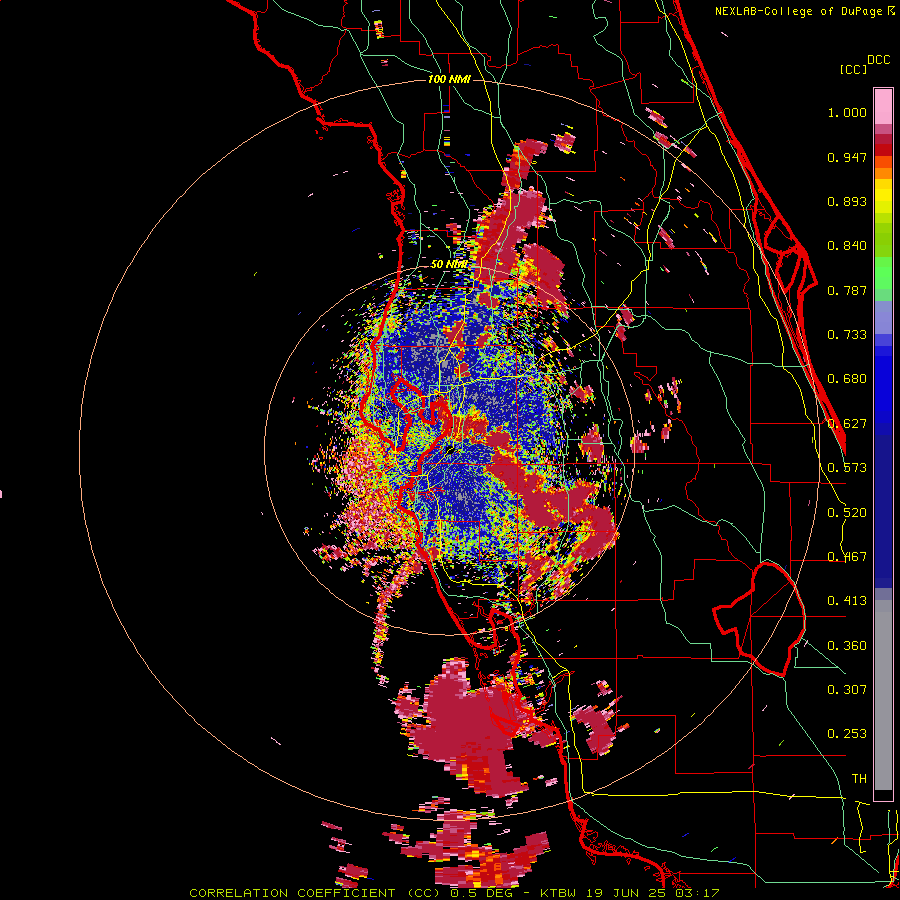Pick the periwinkle color bar segment
This screenshot has height=900, width=900.
(x=883, y=317)
